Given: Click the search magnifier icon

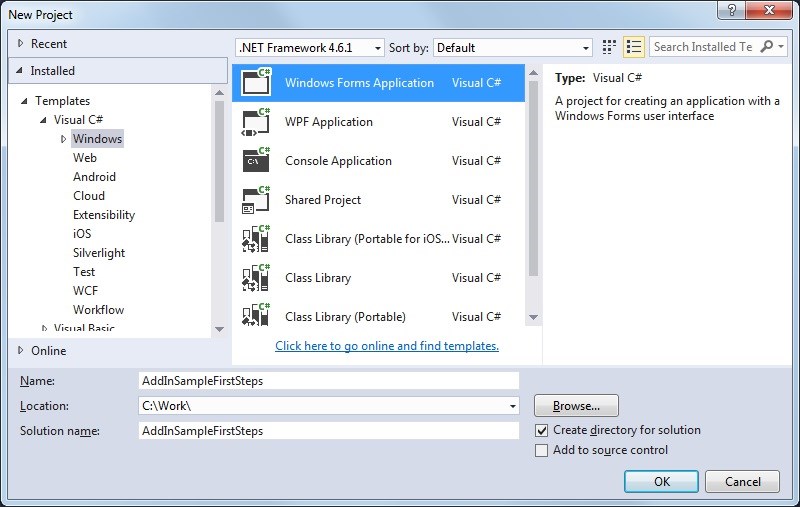Looking at the screenshot, I should point(766,47).
